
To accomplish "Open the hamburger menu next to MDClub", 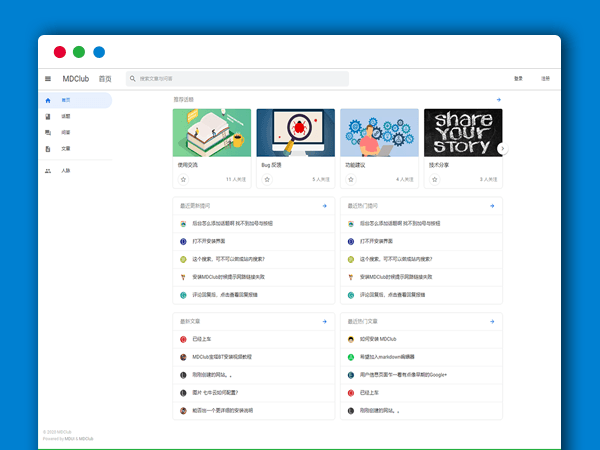I will [x=47, y=78].
